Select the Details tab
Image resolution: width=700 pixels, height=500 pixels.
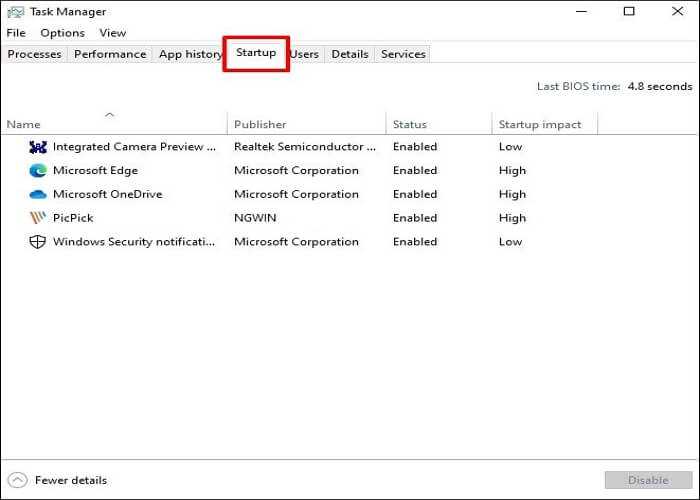[x=350, y=54]
